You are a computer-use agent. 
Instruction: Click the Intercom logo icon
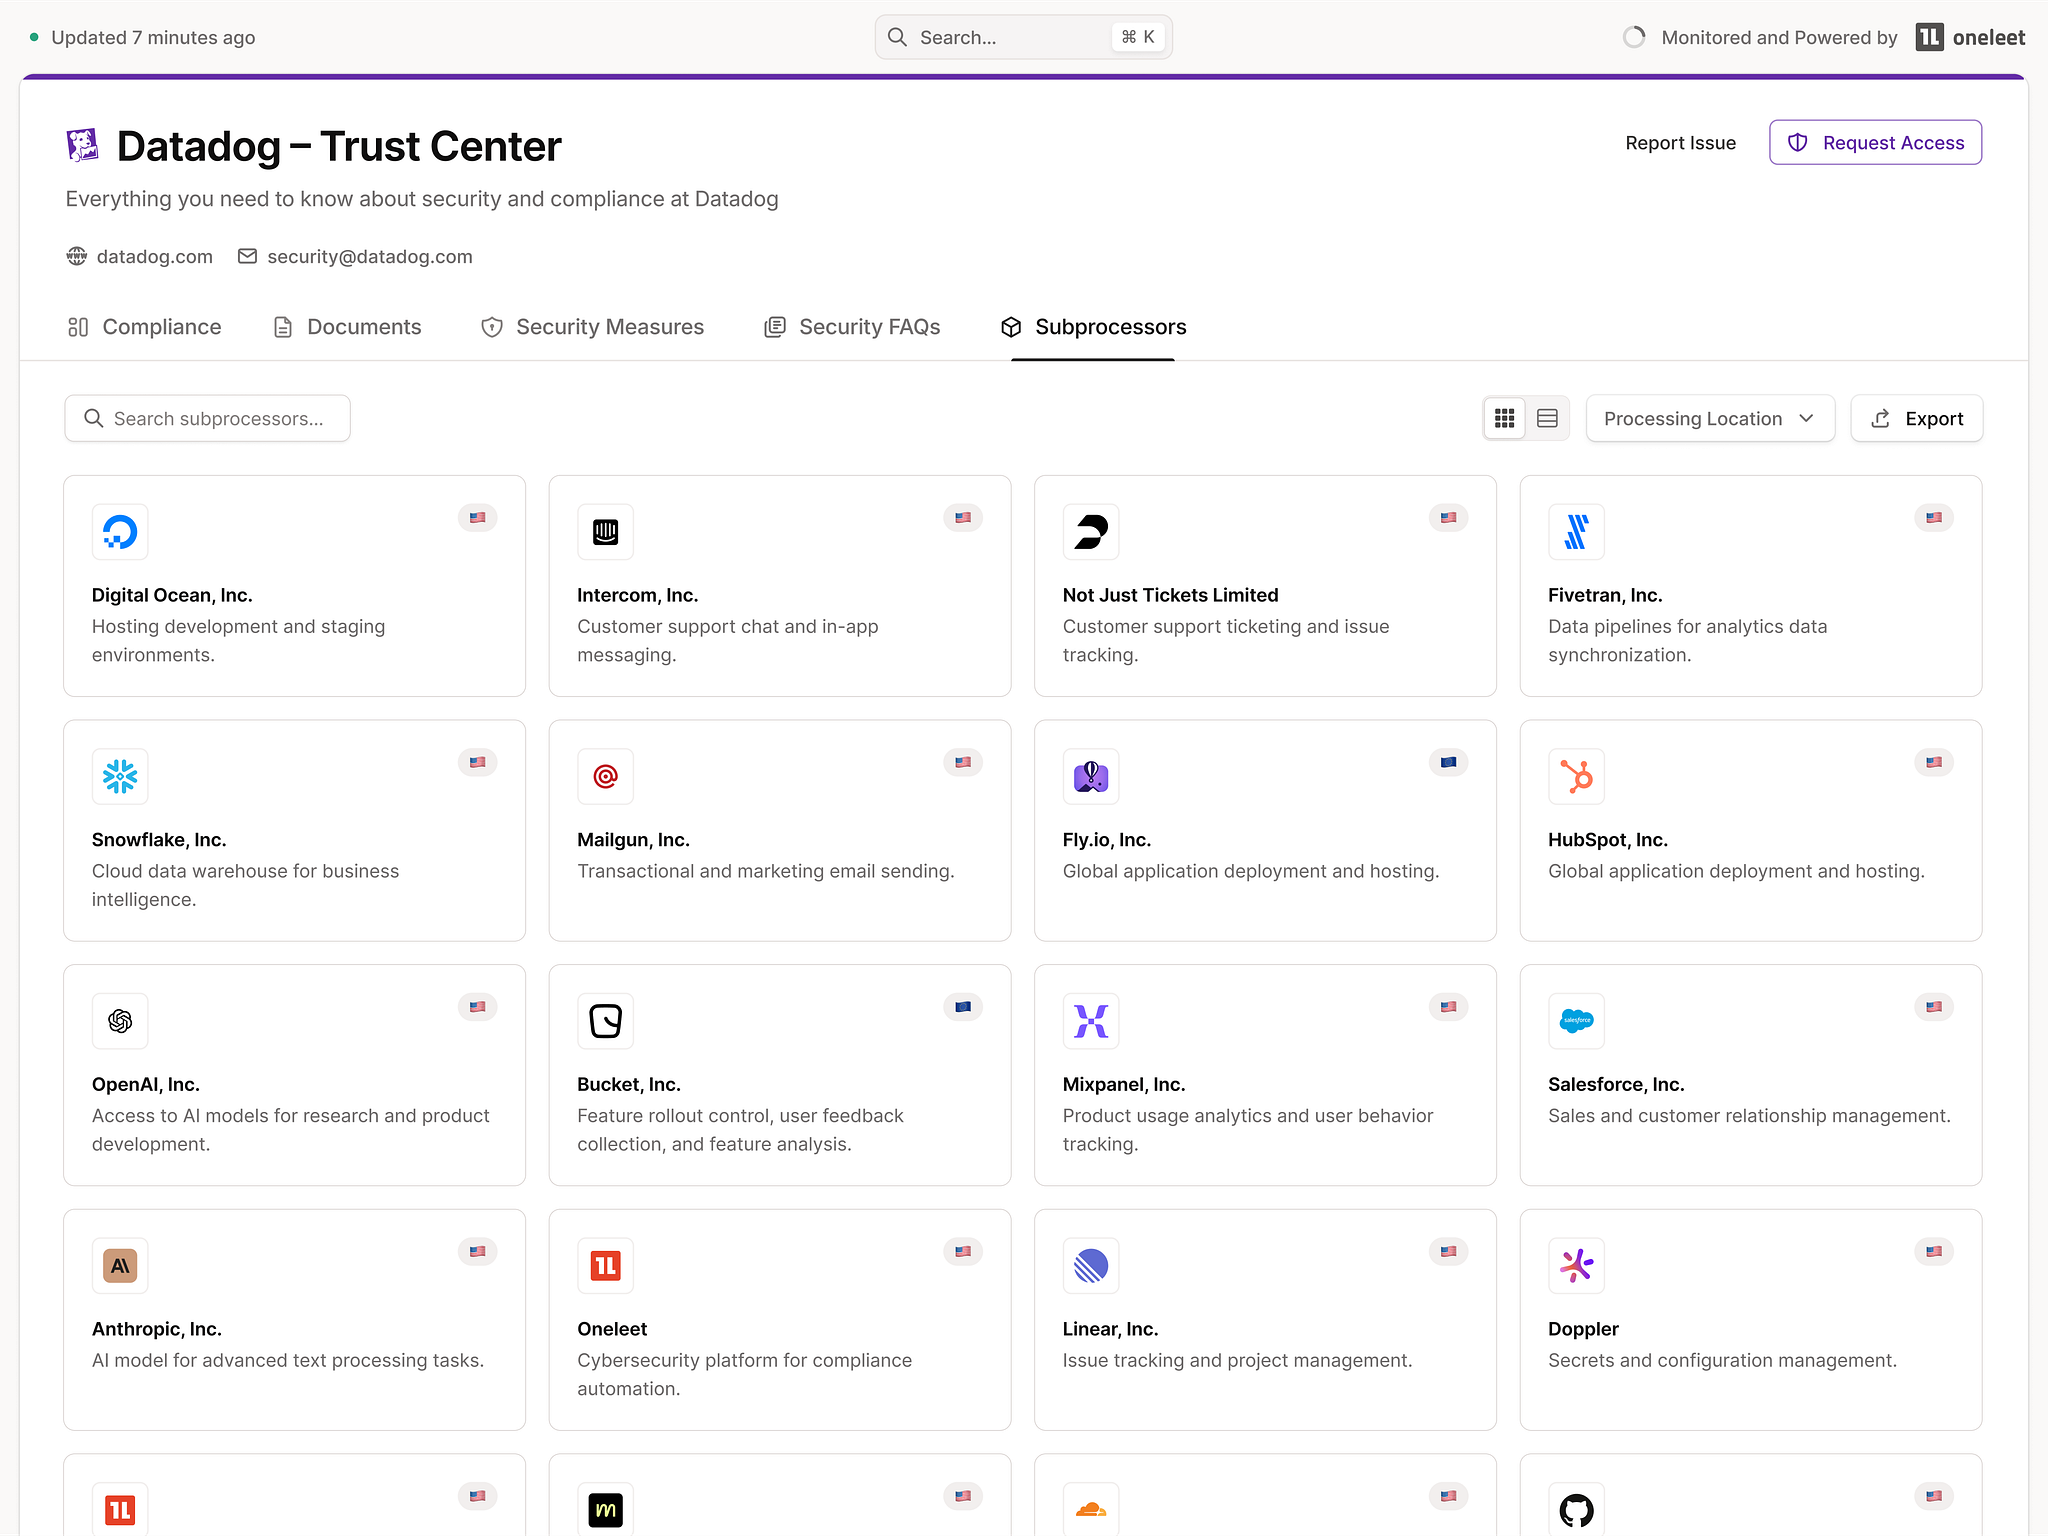click(605, 532)
